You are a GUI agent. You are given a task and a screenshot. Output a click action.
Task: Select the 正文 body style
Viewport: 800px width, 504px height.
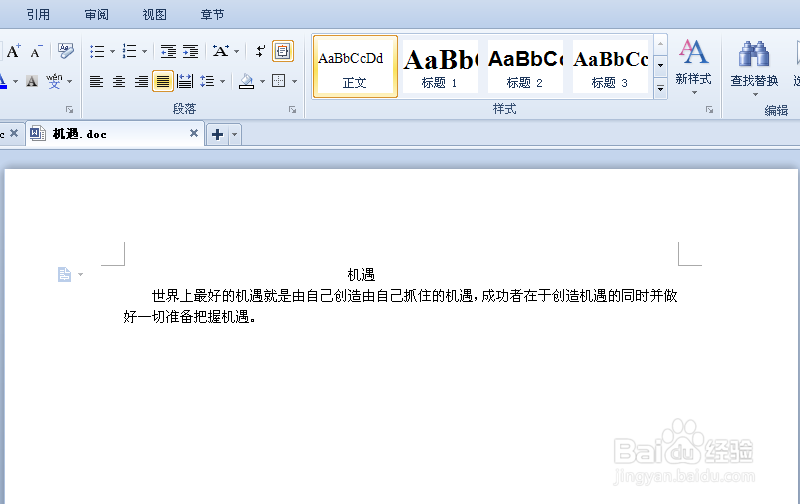(355, 66)
